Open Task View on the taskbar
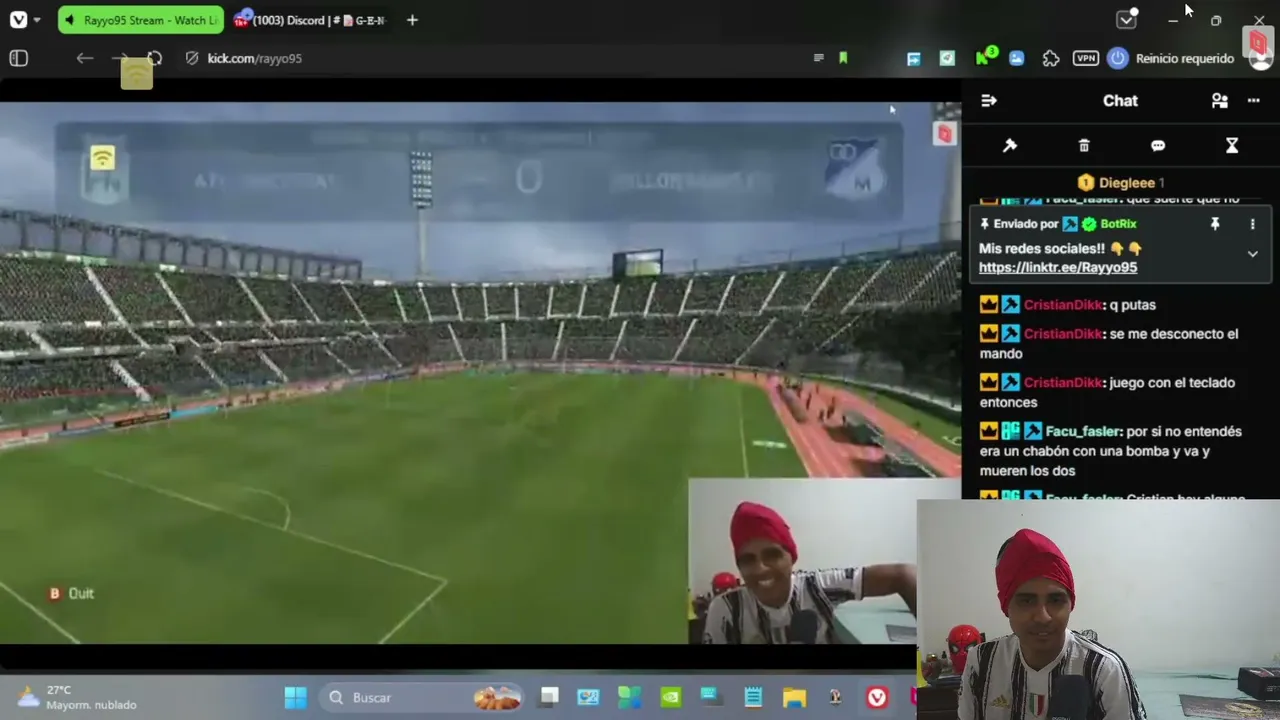The image size is (1280, 720). pyautogui.click(x=549, y=697)
